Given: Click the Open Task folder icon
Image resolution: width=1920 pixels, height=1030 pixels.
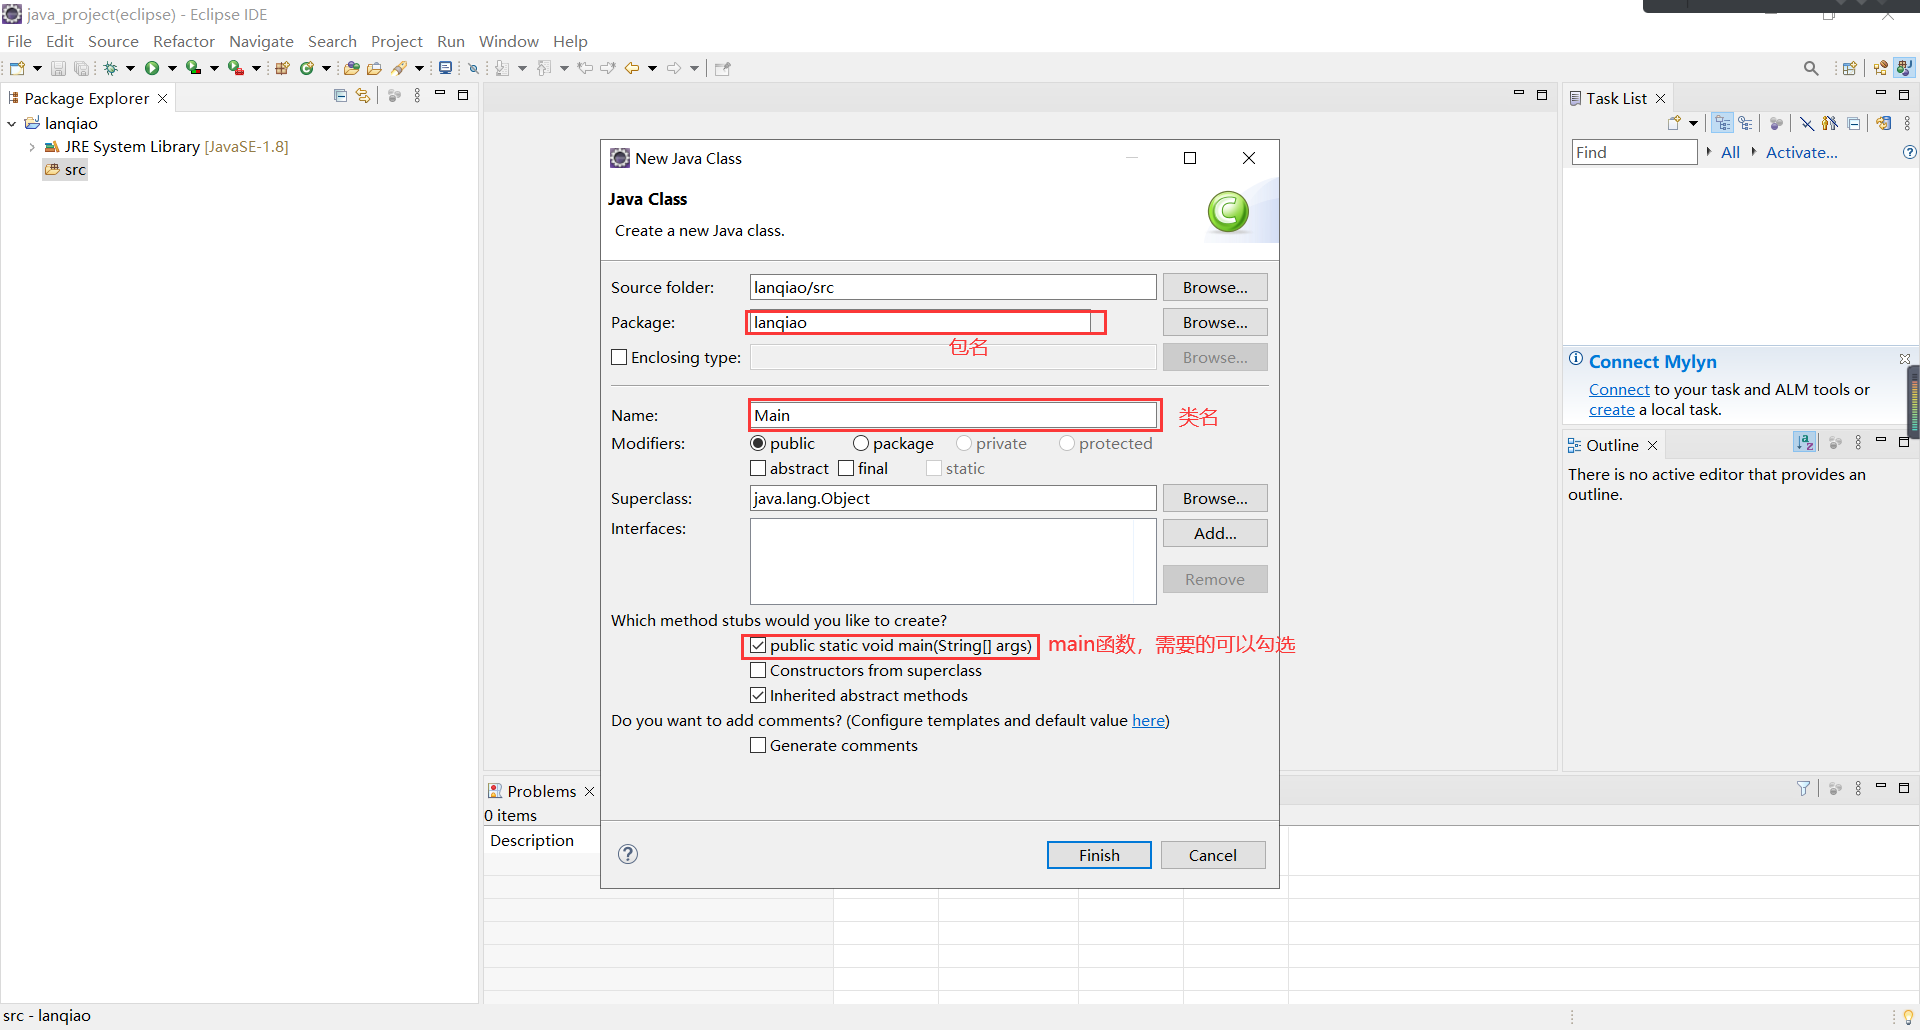Looking at the screenshot, I should (374, 68).
